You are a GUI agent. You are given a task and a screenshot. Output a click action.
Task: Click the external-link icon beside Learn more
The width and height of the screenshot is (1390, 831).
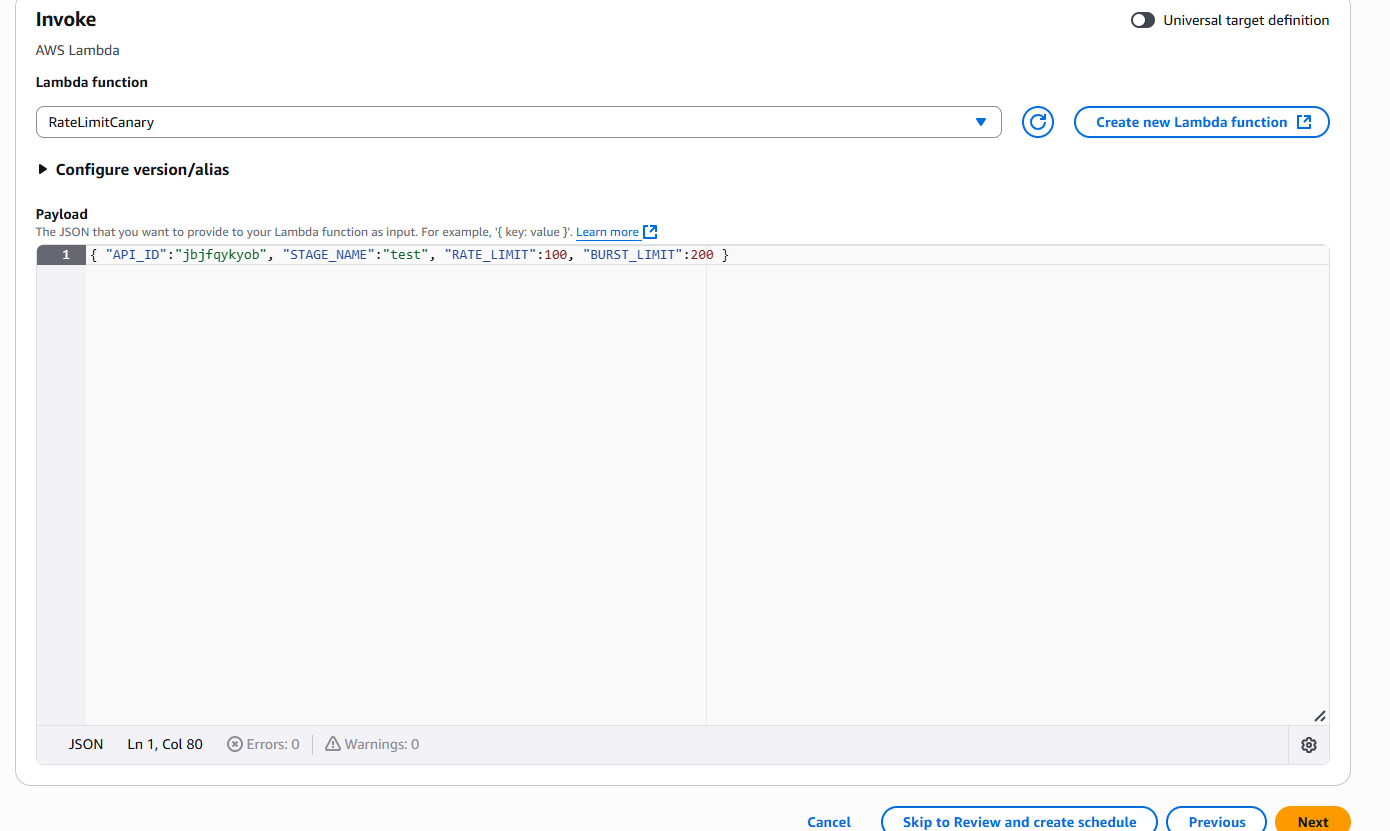coord(650,232)
